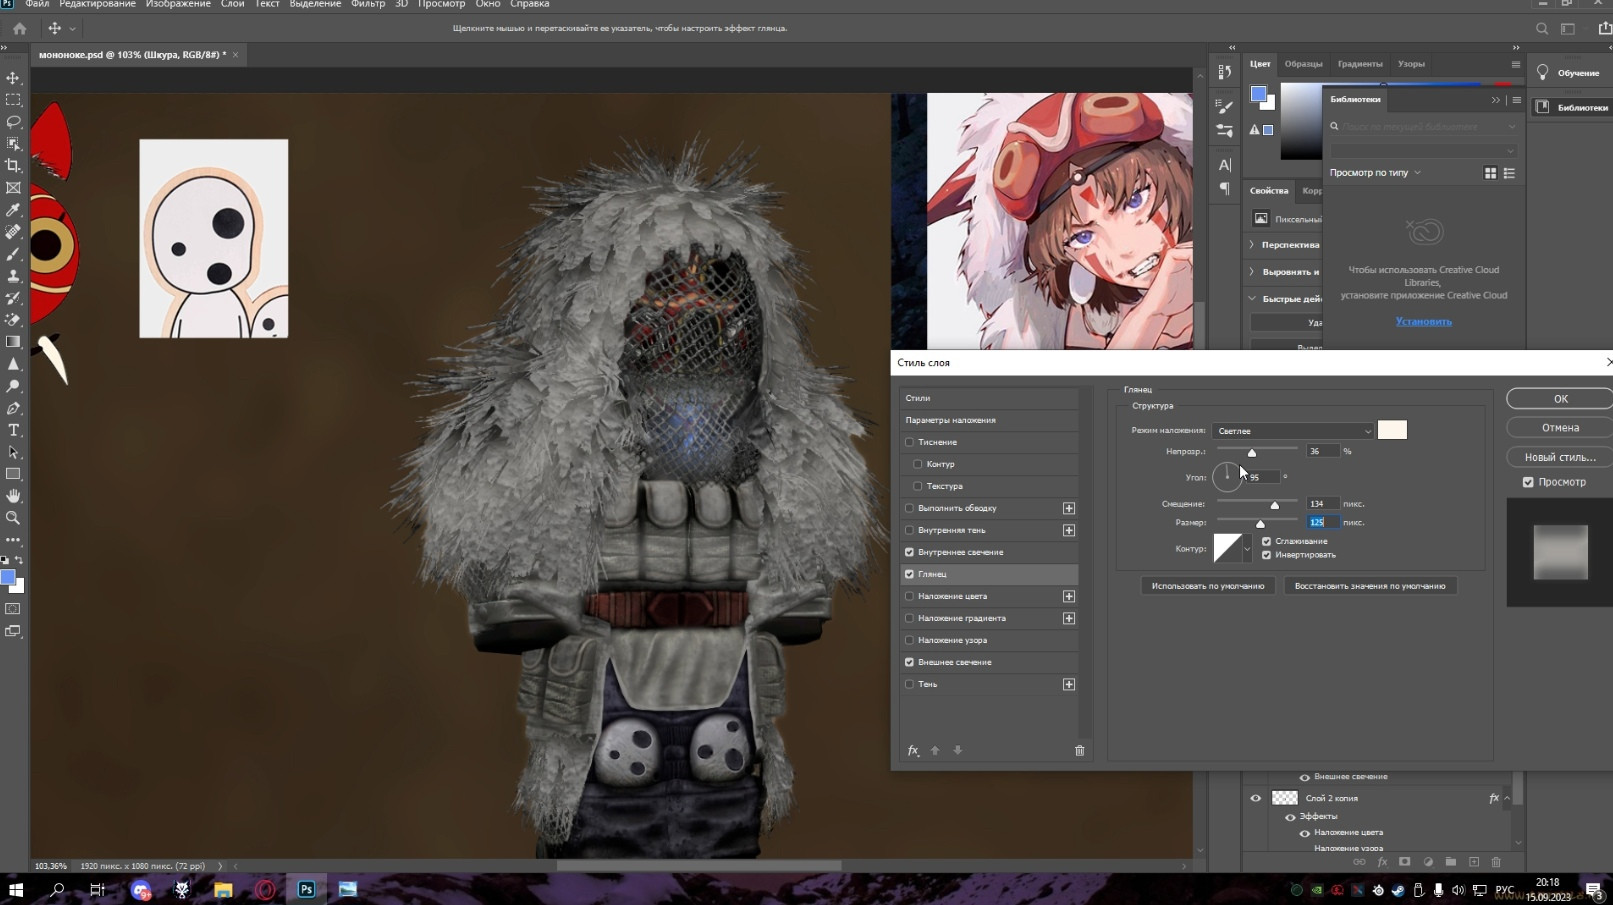Open the Фильтр menu

[x=368, y=5]
